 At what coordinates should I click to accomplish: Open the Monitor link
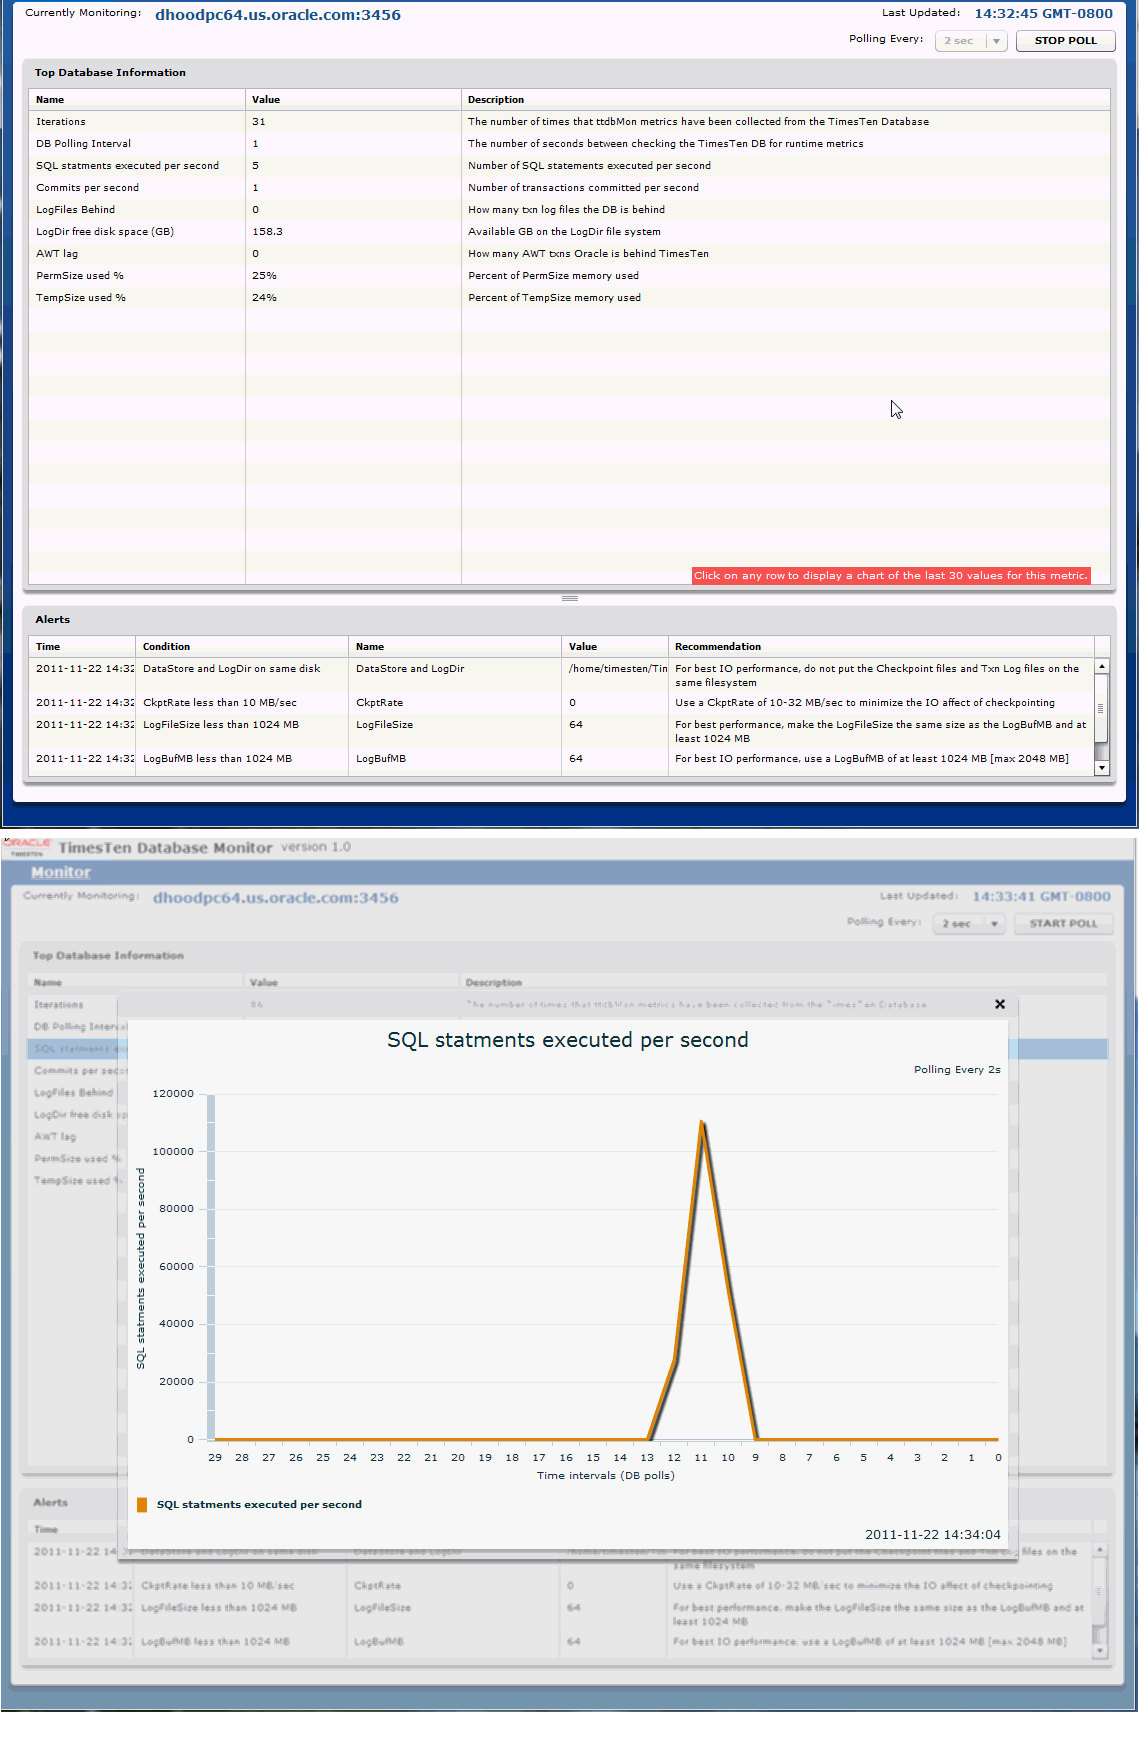tap(60, 872)
